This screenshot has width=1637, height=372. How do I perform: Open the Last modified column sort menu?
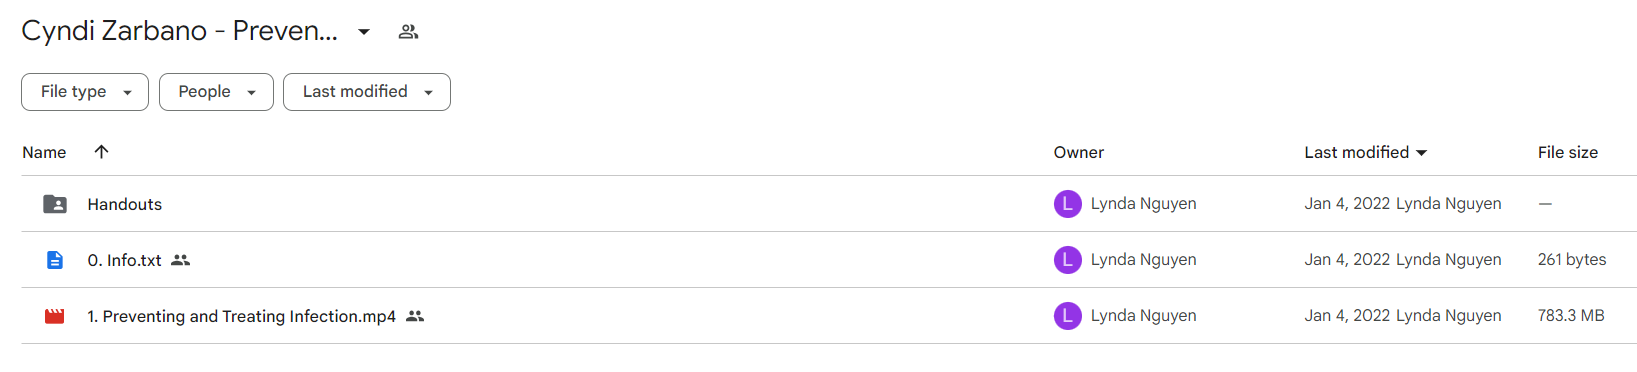[1366, 152]
